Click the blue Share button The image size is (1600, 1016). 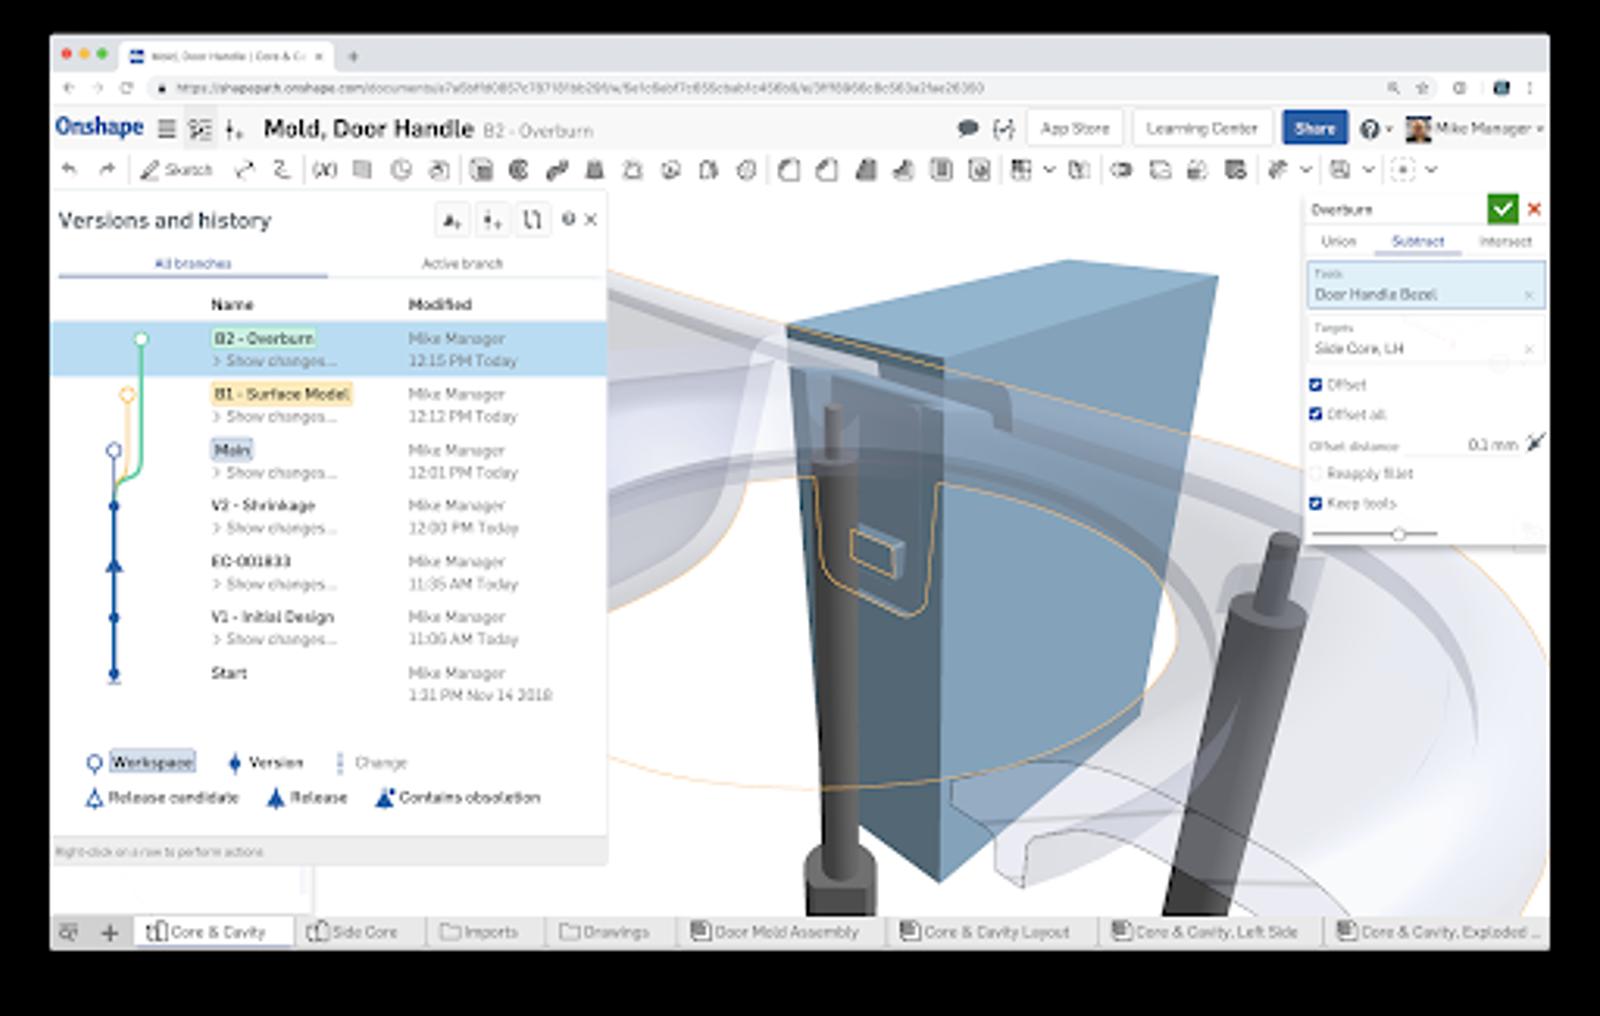pos(1314,129)
